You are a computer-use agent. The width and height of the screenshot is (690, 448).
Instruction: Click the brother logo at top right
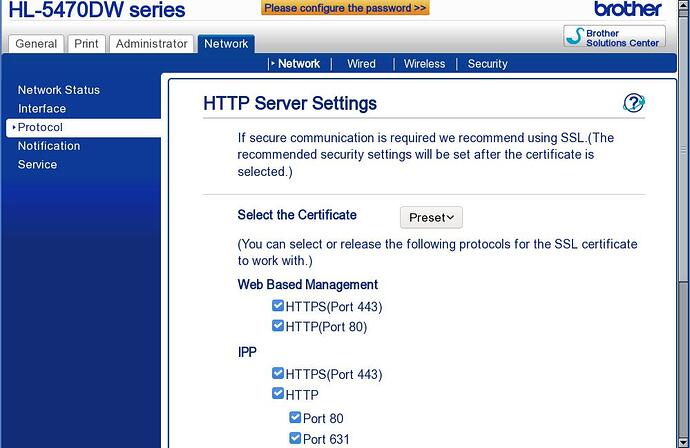pyautogui.click(x=628, y=9)
